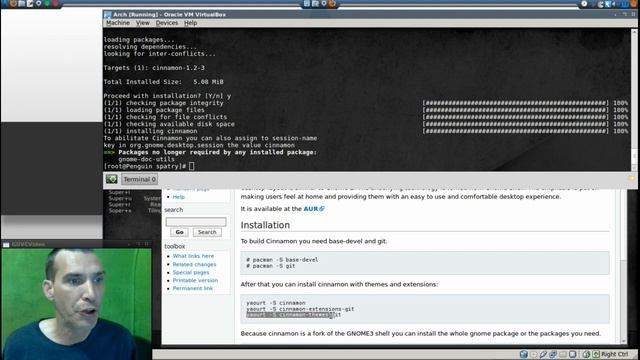
Task: Click the VirtualBox shared folders status icon
Action: click(563, 354)
